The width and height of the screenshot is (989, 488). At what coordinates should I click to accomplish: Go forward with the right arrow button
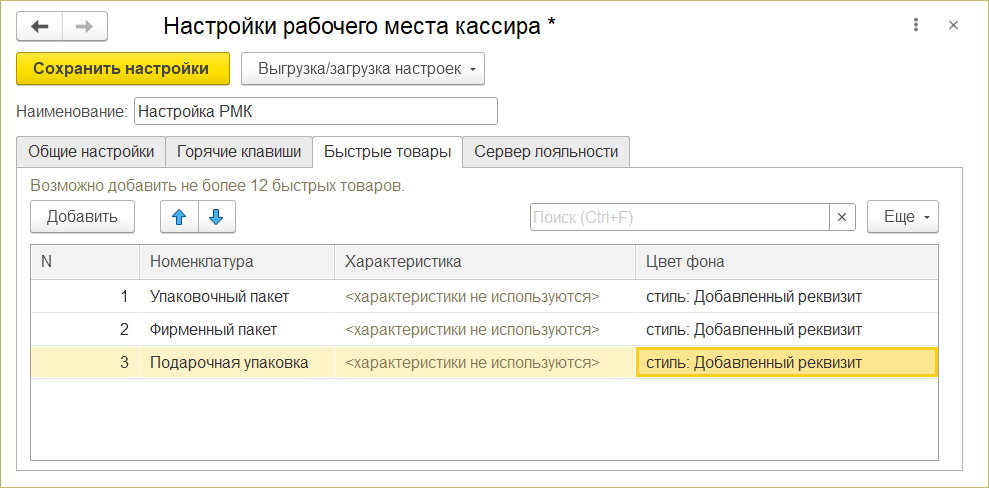[85, 26]
